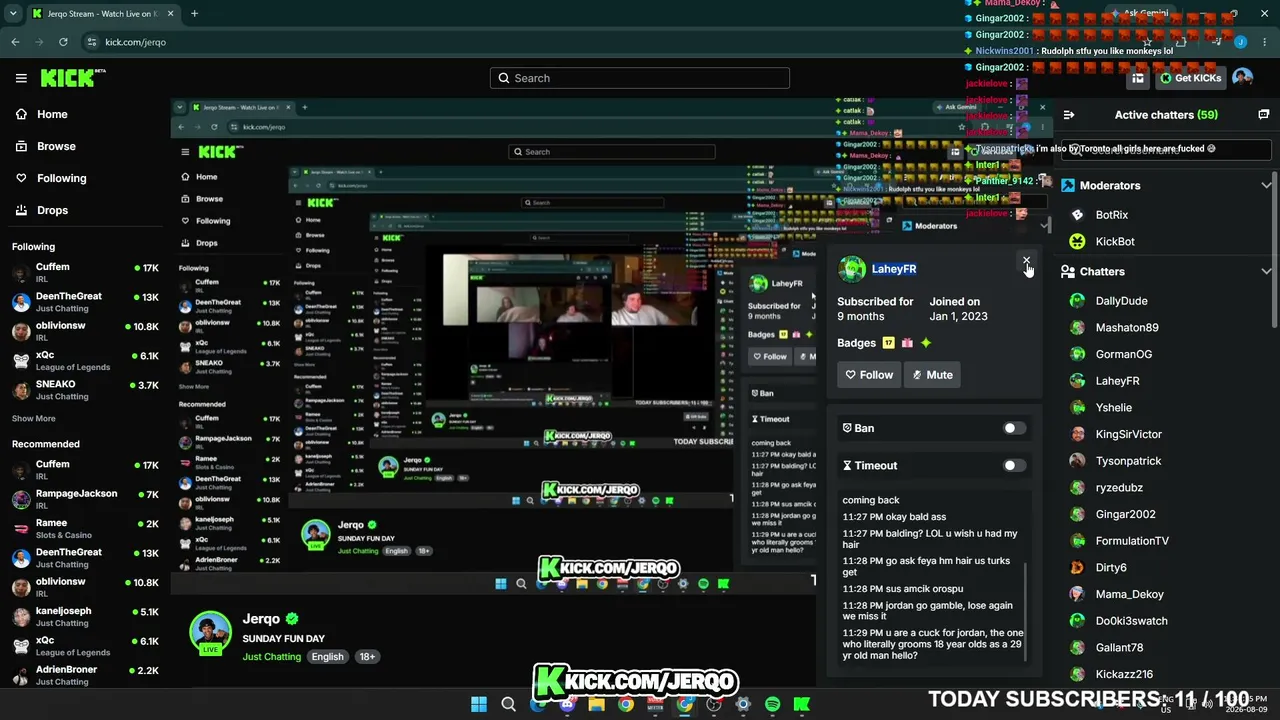
Task: Toggle the Ban switch for LaheyFR
Action: tap(1014, 428)
